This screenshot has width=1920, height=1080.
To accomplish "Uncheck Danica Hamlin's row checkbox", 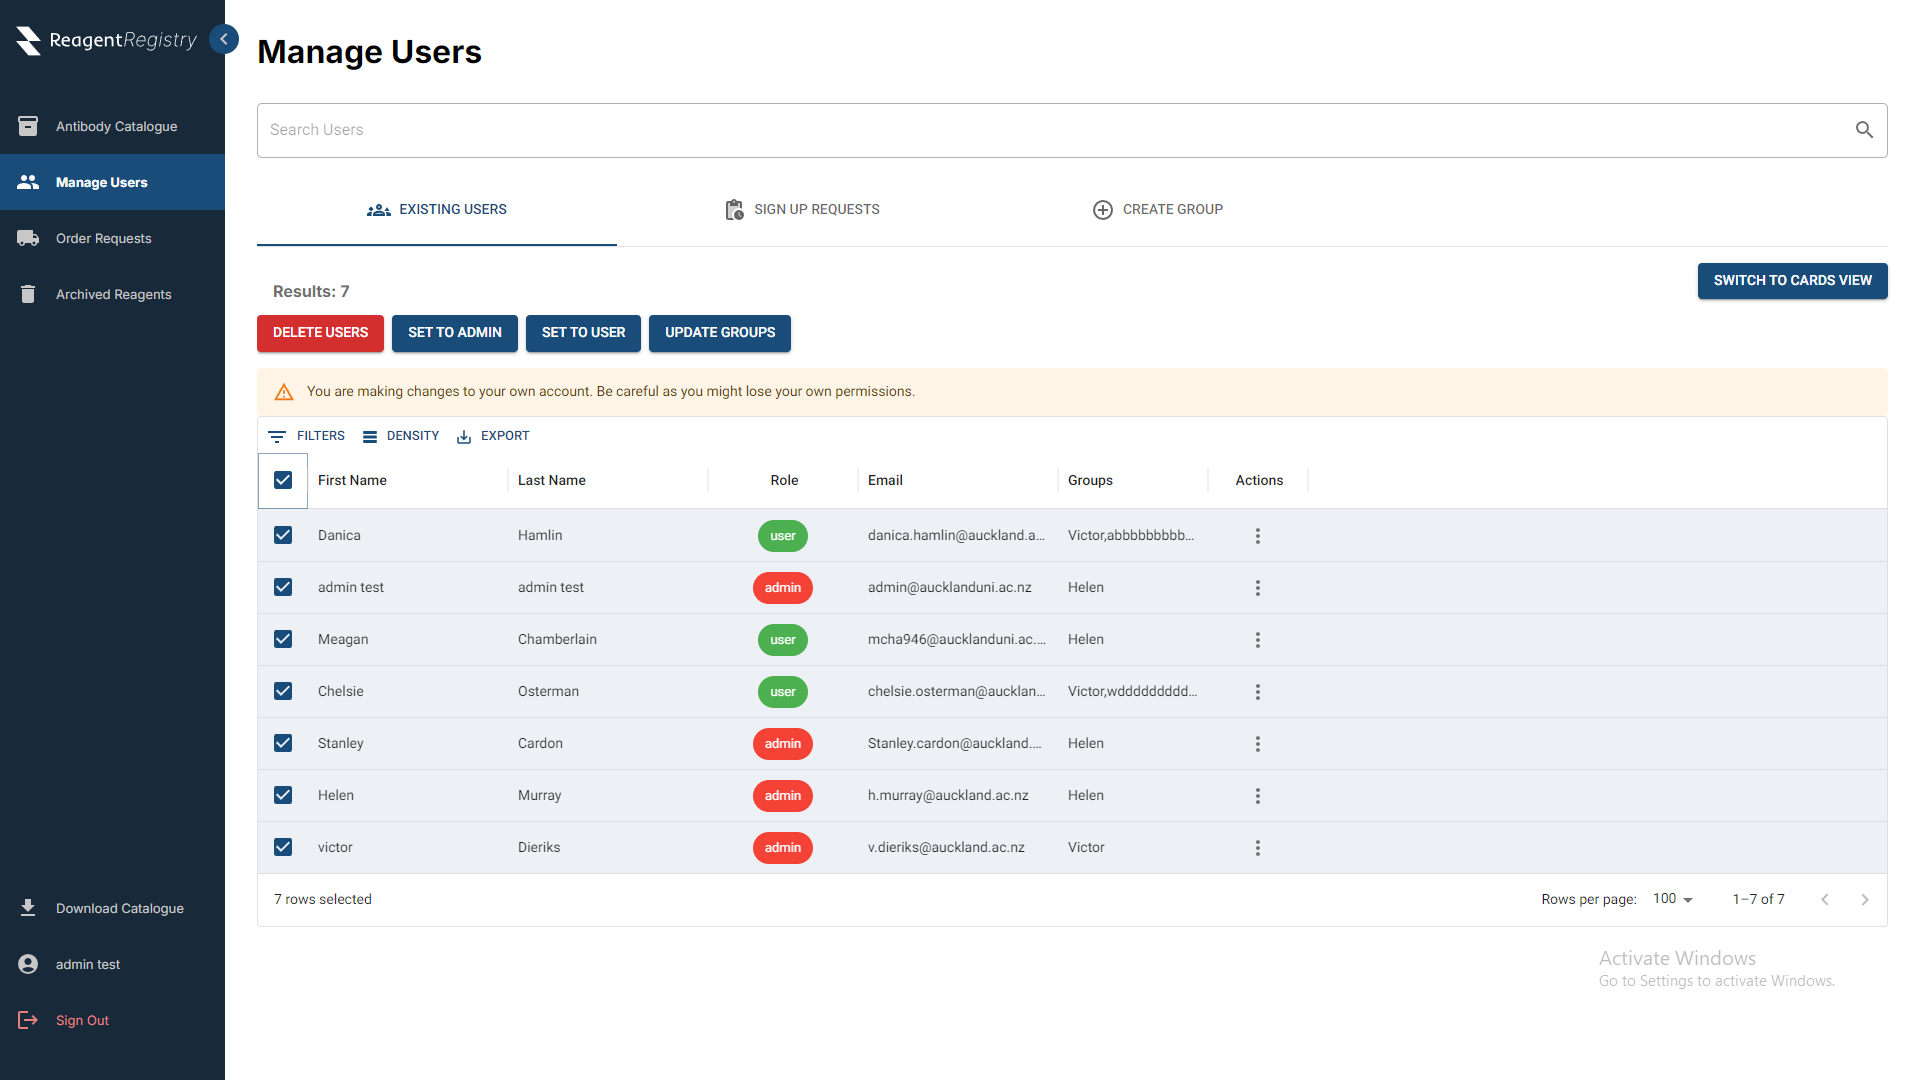I will coord(282,535).
